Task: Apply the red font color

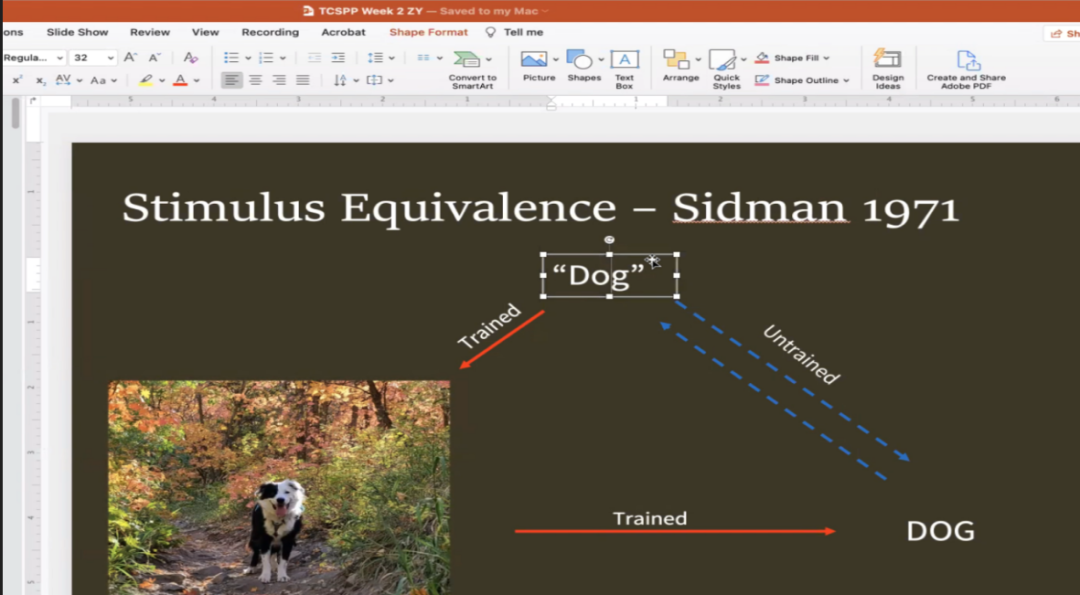Action: coord(180,81)
